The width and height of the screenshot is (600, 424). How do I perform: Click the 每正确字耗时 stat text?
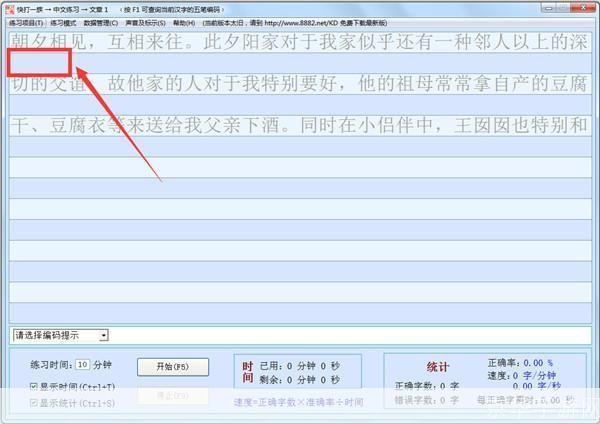pyautogui.click(x=525, y=400)
